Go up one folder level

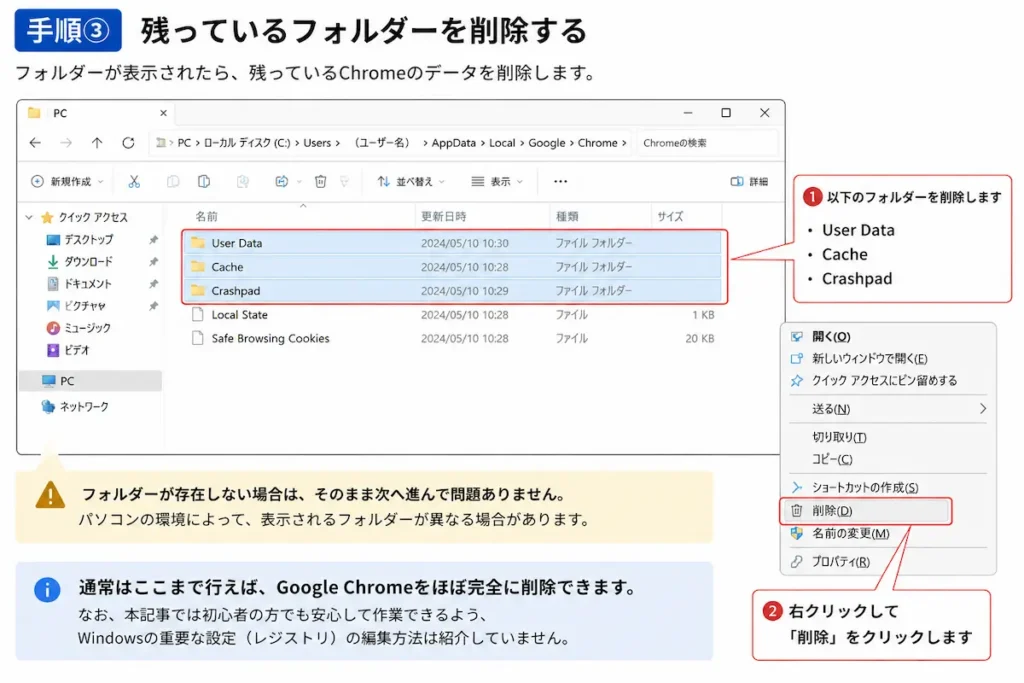pyautogui.click(x=97, y=142)
